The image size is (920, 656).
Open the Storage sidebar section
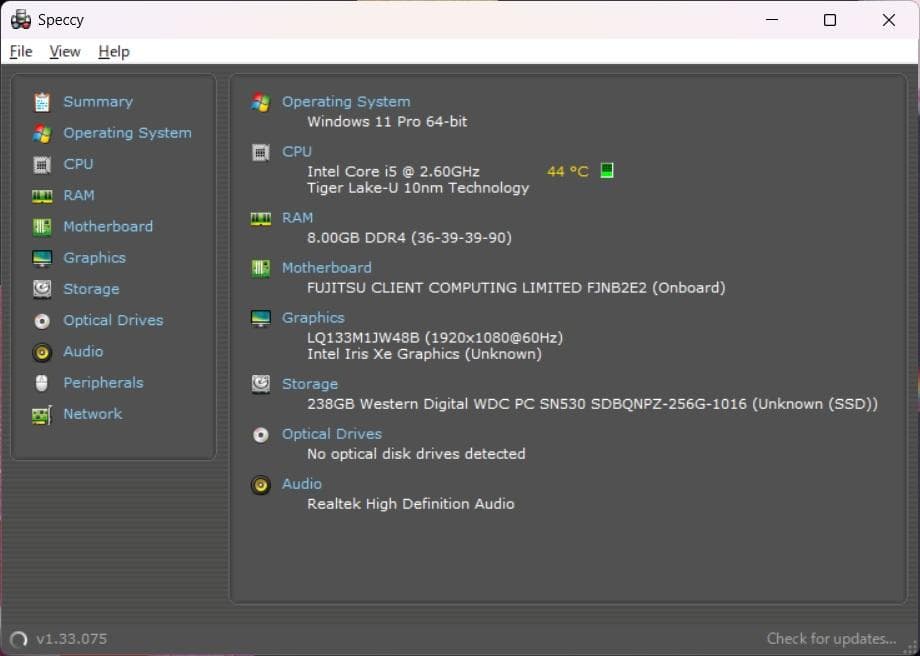91,289
